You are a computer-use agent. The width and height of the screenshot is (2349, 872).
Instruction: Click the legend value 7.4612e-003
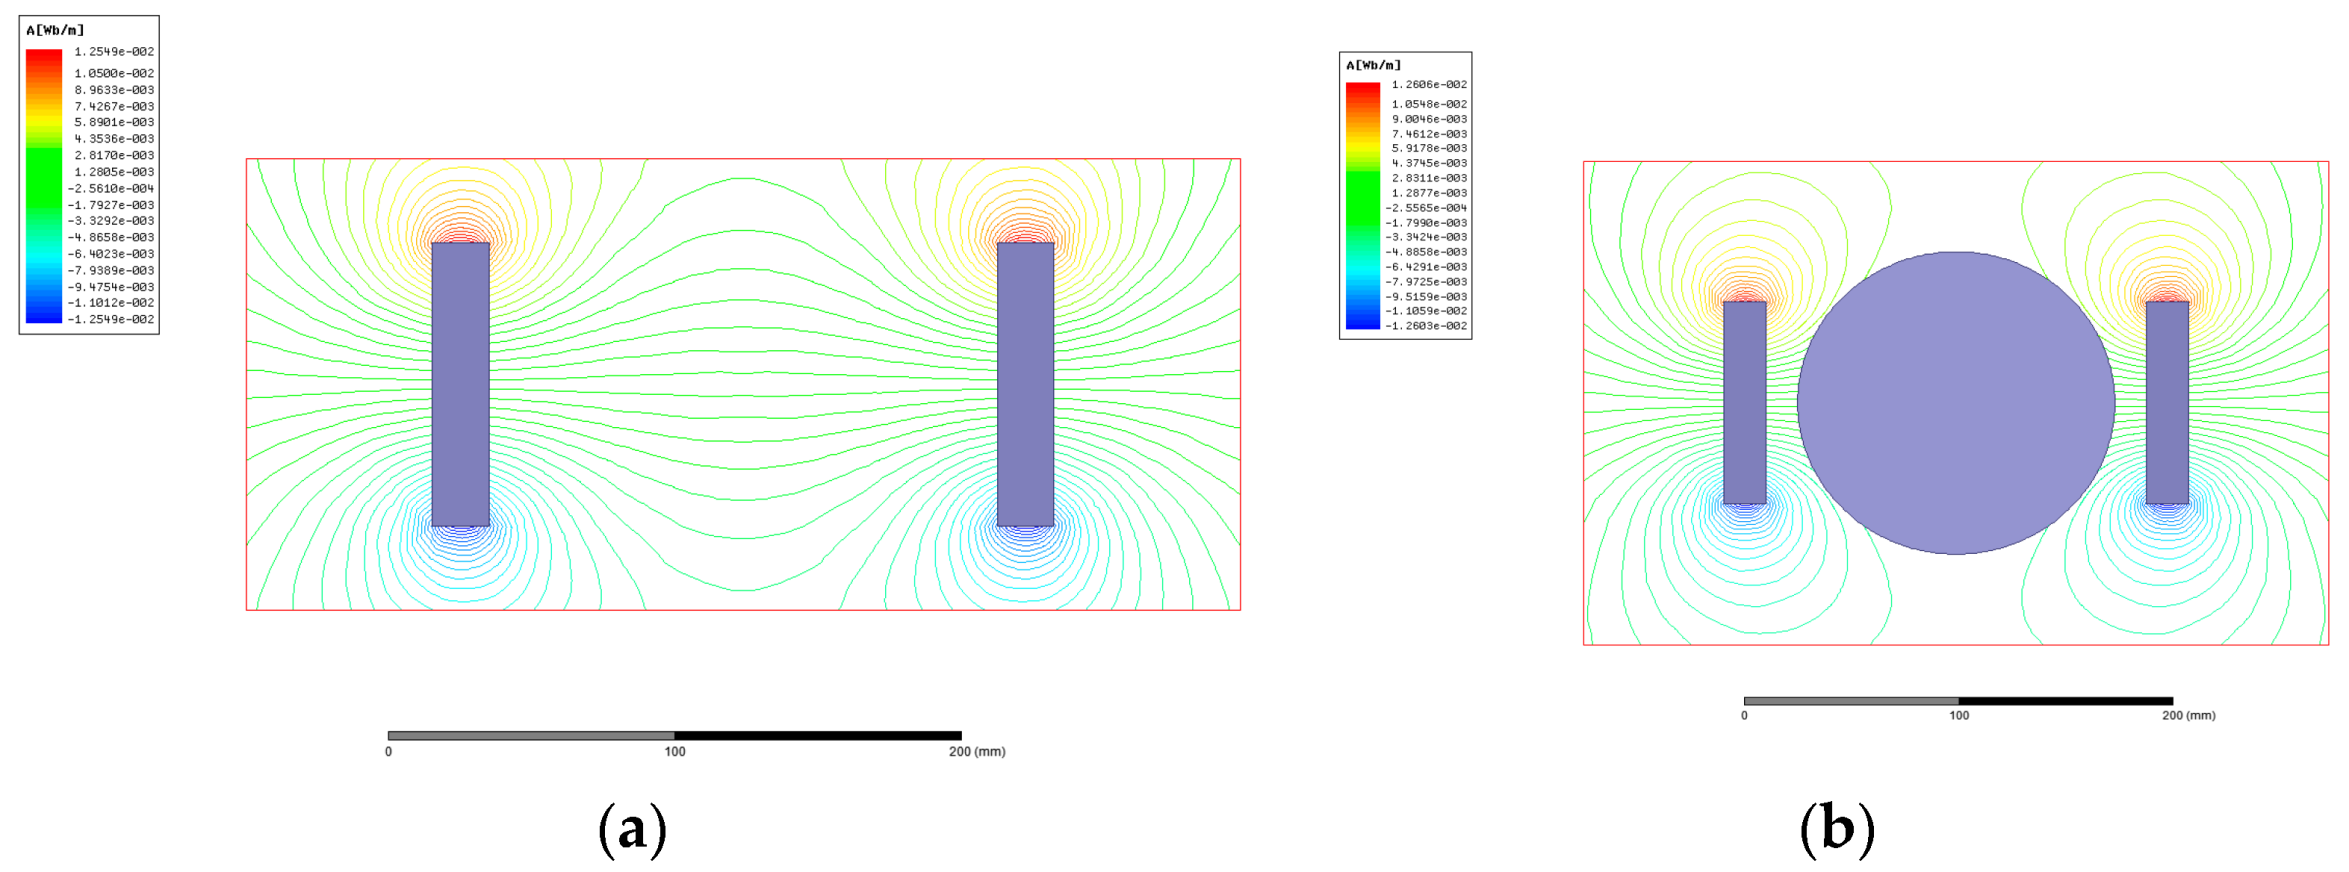[x=1429, y=134]
